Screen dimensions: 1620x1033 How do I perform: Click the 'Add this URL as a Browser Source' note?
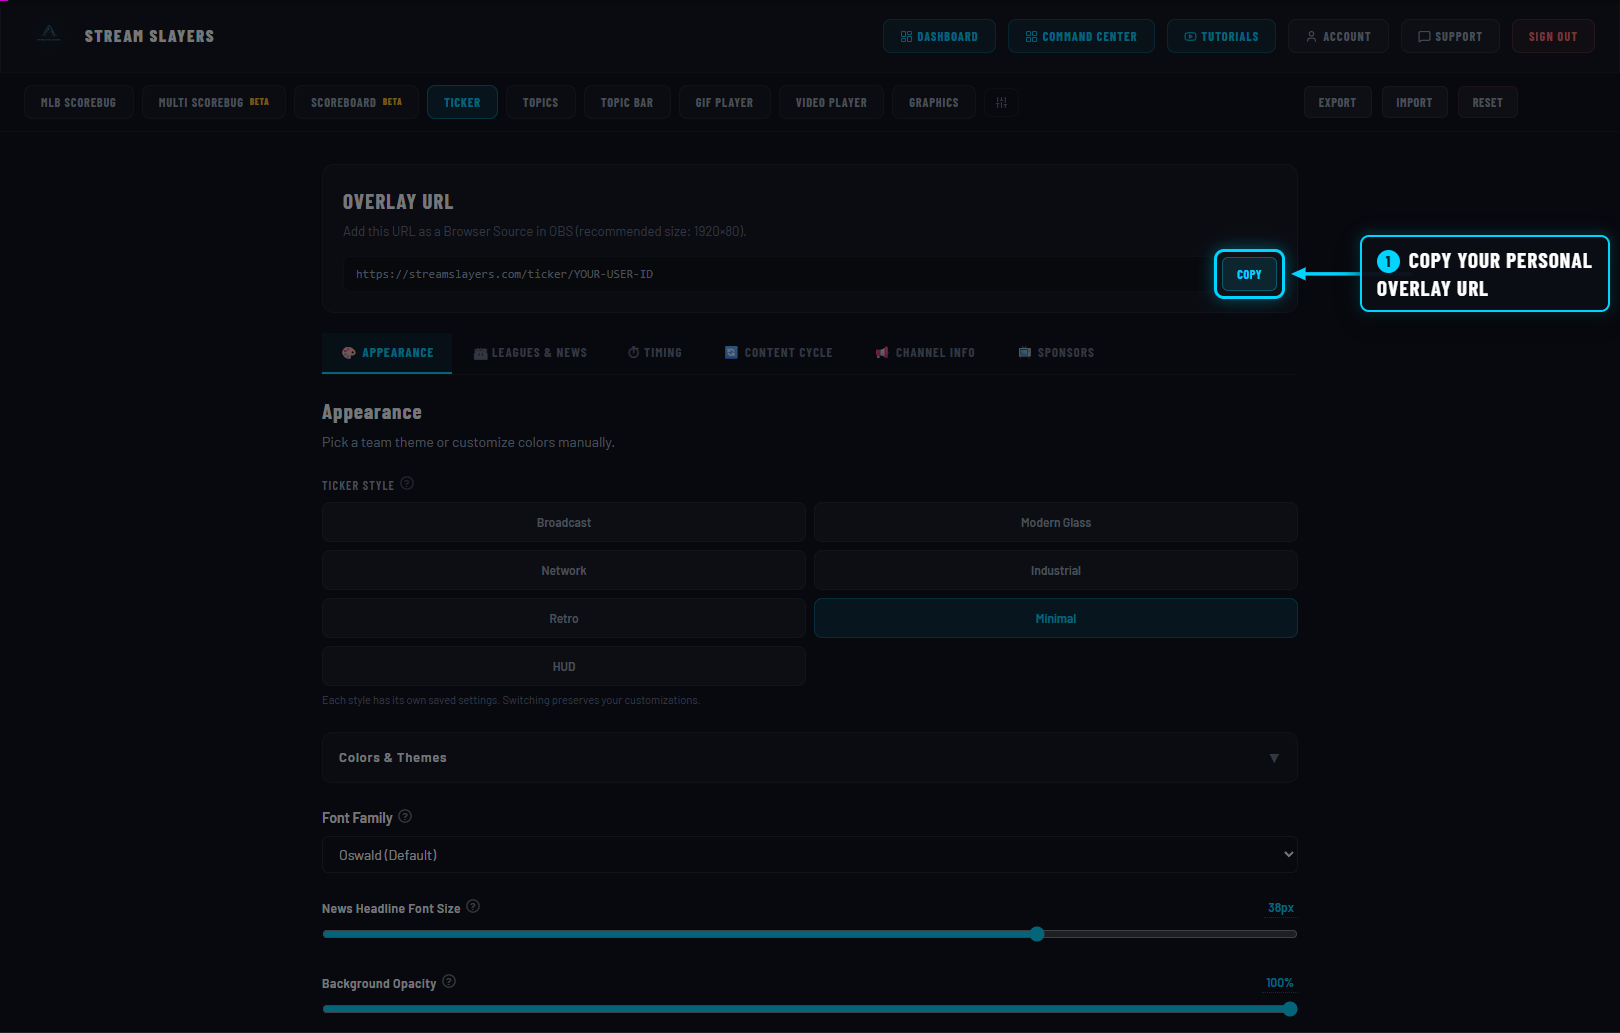tap(545, 231)
